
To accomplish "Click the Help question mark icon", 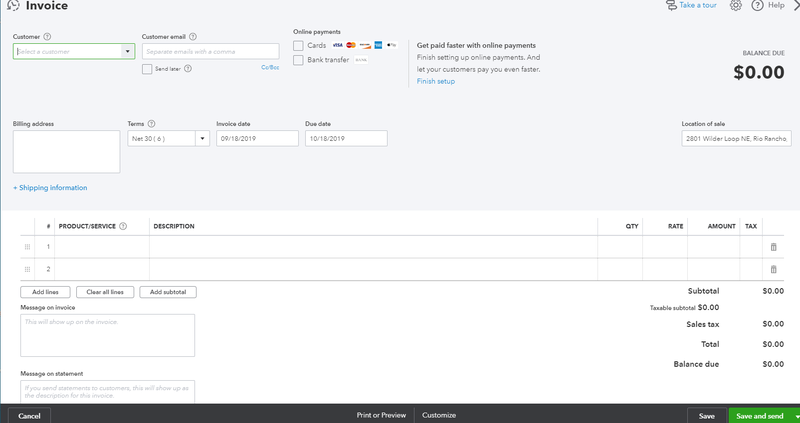I will pyautogui.click(x=758, y=6).
